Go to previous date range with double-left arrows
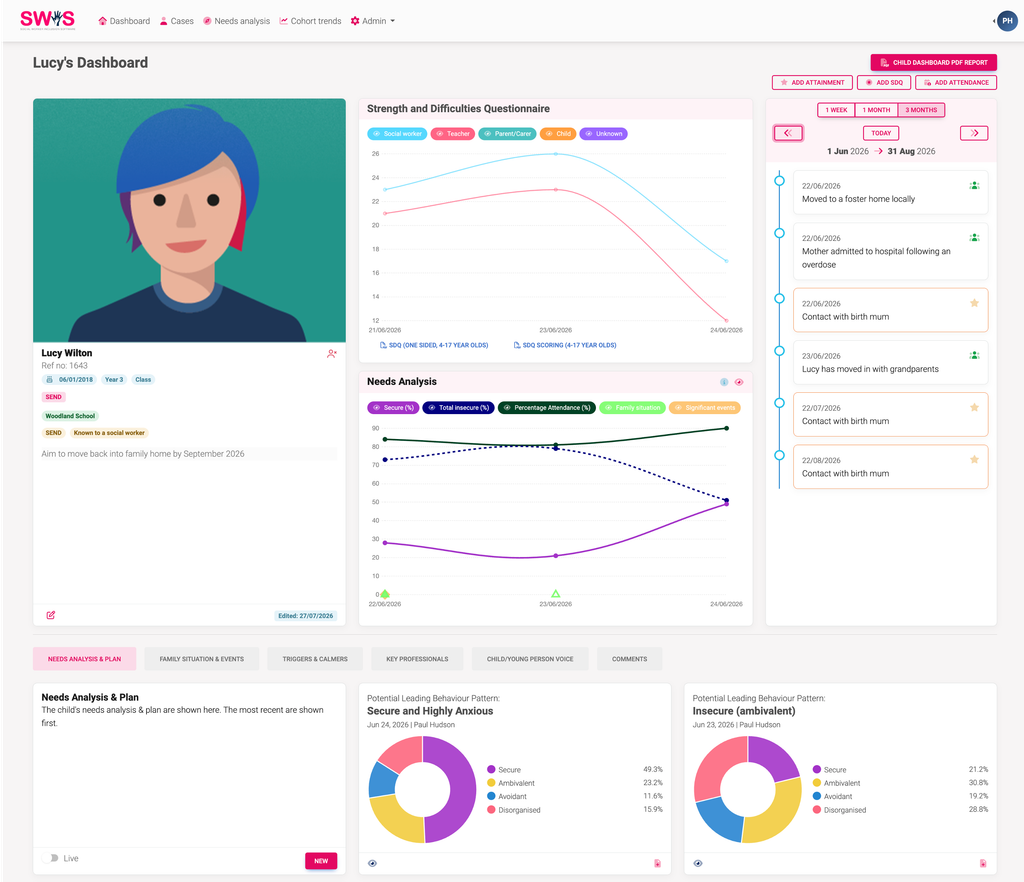 point(788,133)
